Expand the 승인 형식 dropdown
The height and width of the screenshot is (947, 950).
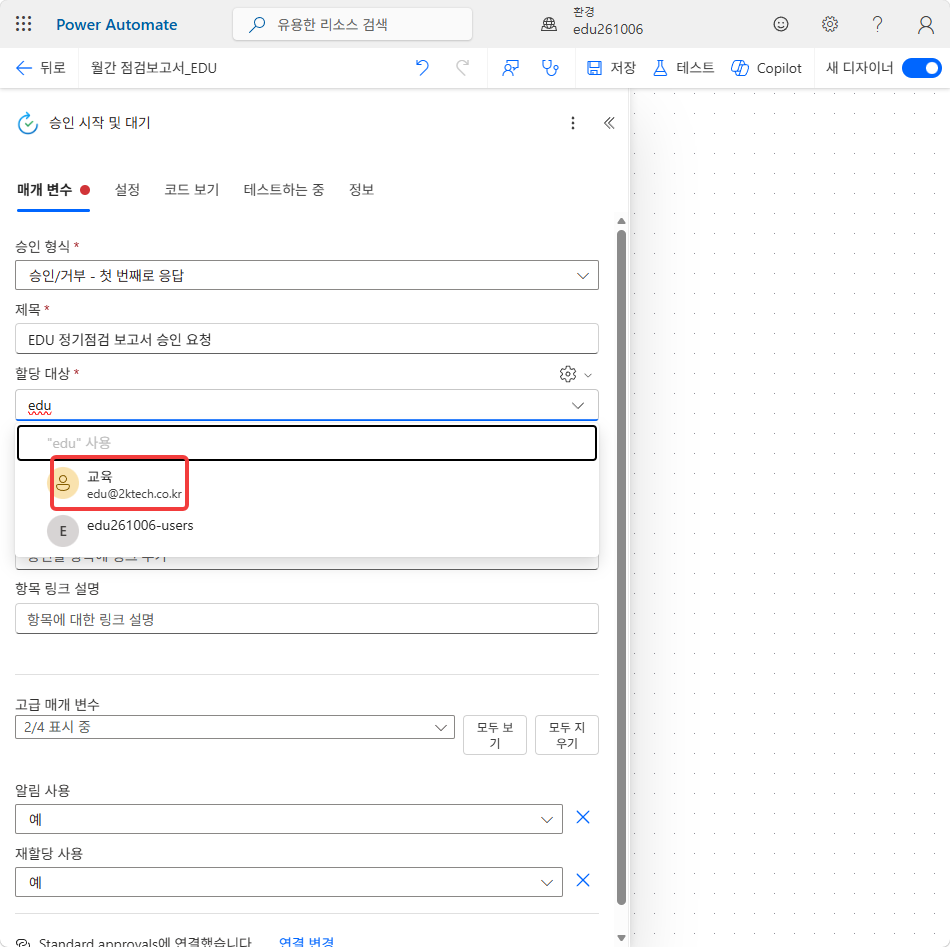tap(307, 276)
